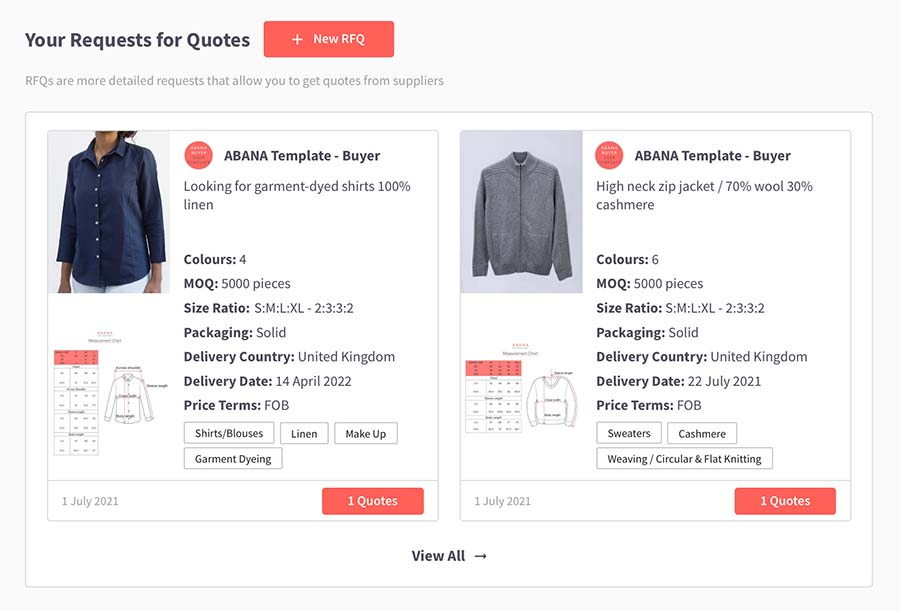
Task: Click the ABANA logo on shirt RFQ
Action: tap(199, 156)
